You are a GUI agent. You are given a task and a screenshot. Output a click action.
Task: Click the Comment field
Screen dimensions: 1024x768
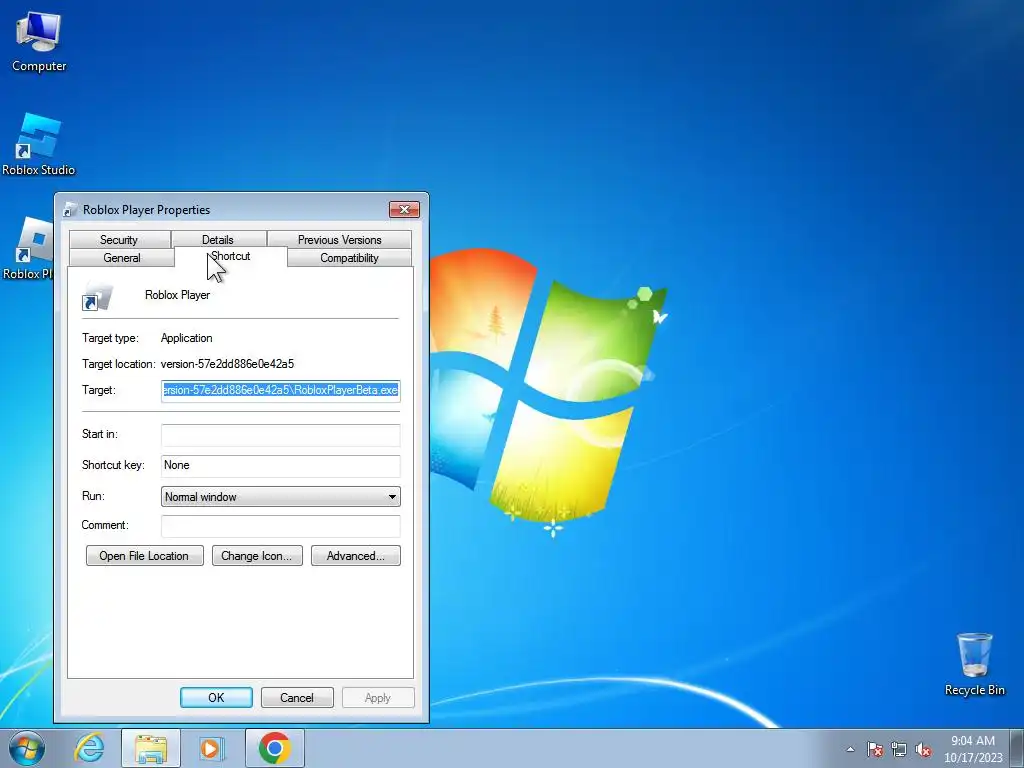point(281,526)
